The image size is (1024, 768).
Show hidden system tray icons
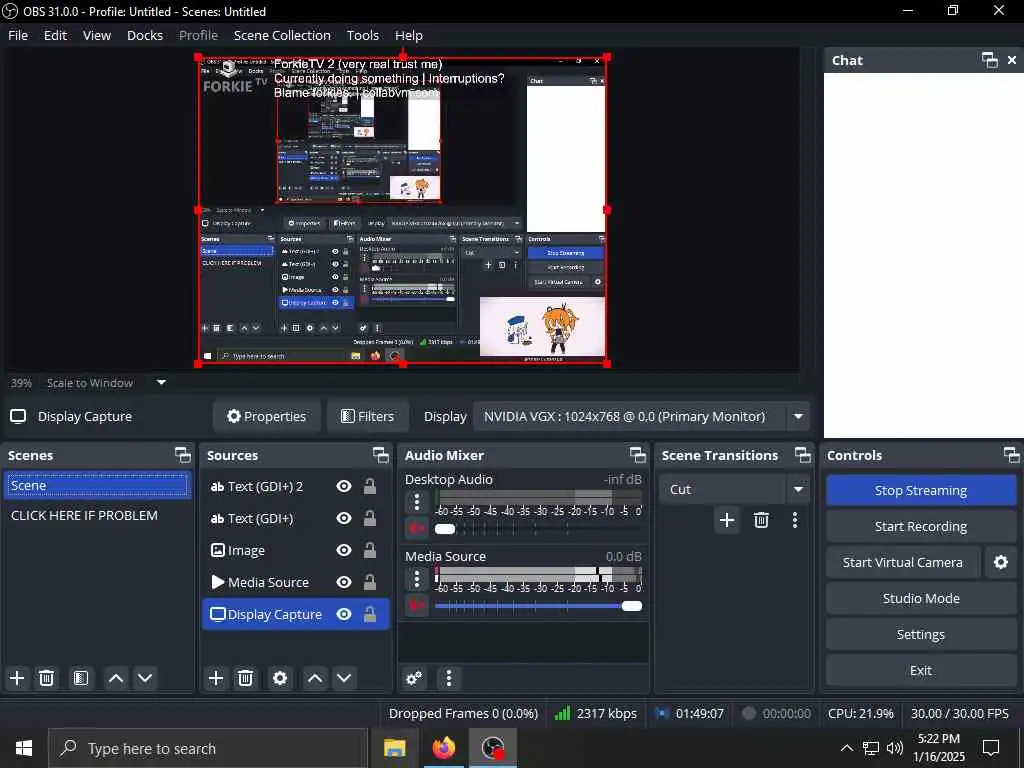point(846,748)
